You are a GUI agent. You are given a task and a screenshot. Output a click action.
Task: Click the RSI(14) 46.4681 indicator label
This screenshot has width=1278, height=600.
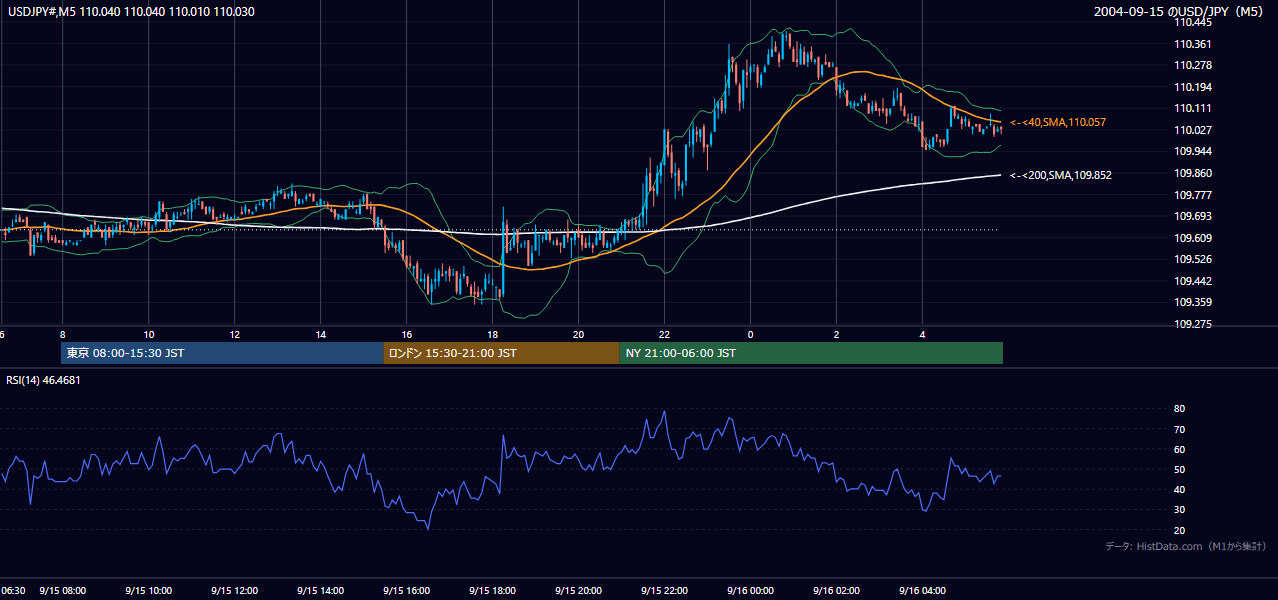coord(43,380)
